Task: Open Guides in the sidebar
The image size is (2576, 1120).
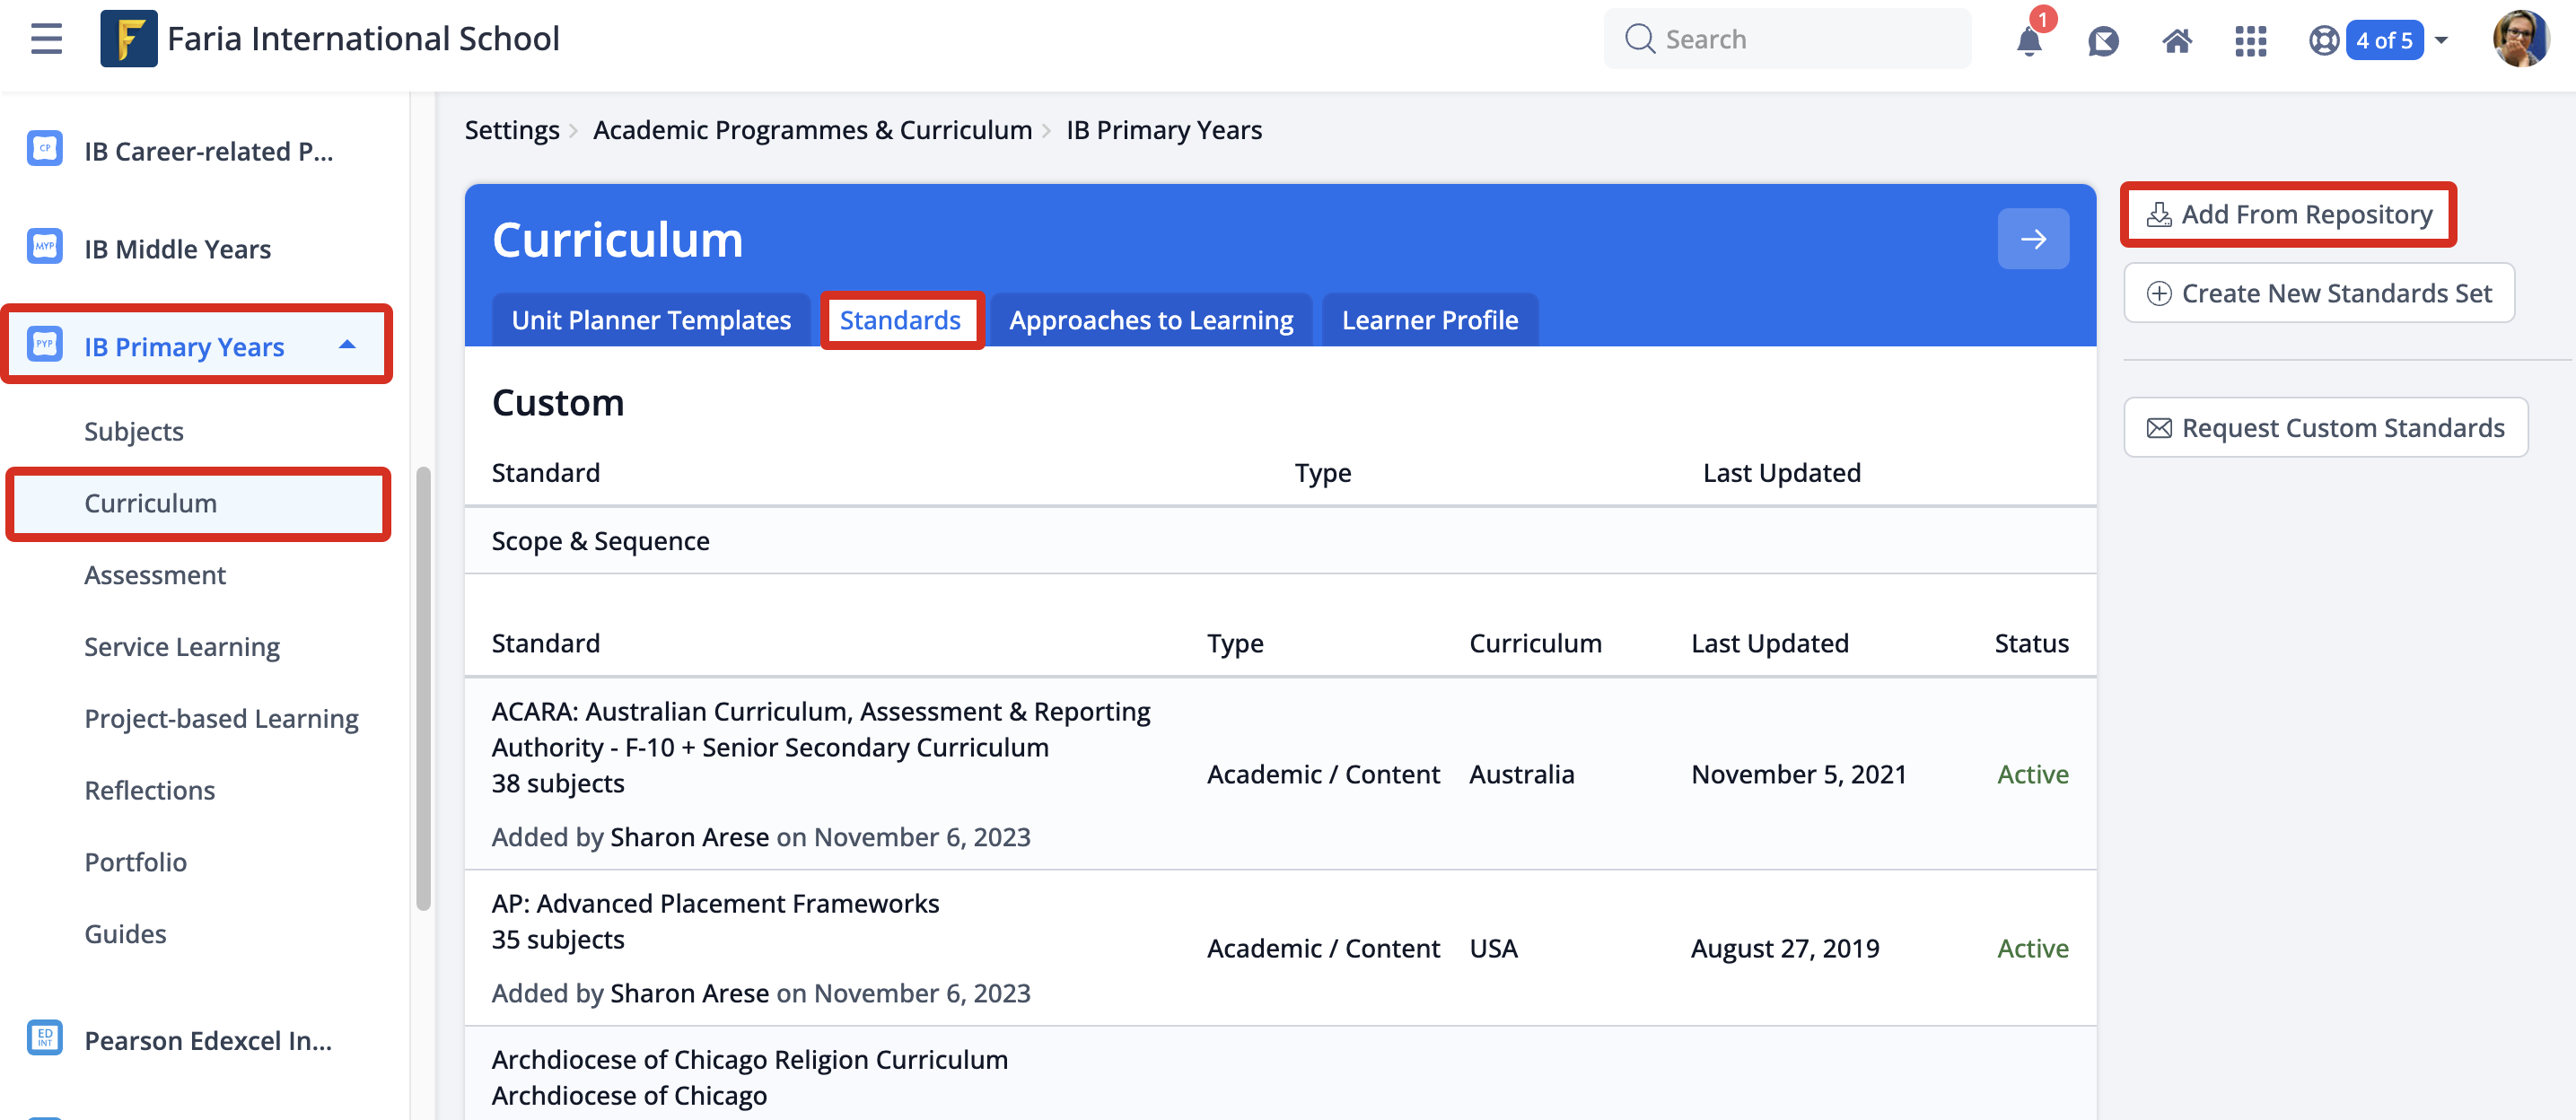Action: click(125, 934)
